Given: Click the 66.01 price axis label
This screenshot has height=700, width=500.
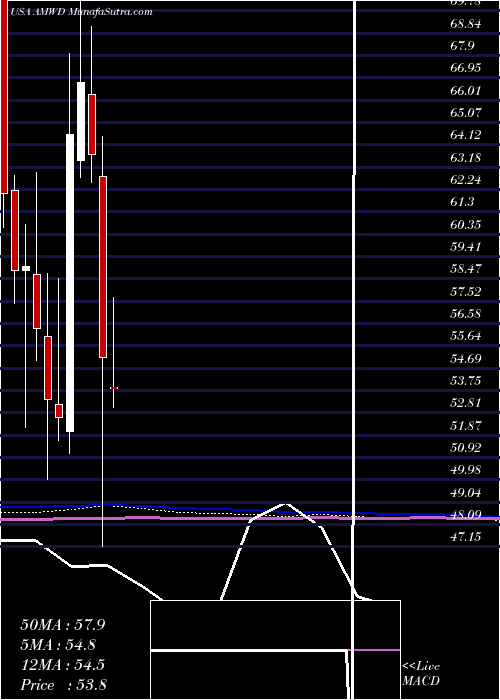Looking at the screenshot, I should (x=466, y=91).
